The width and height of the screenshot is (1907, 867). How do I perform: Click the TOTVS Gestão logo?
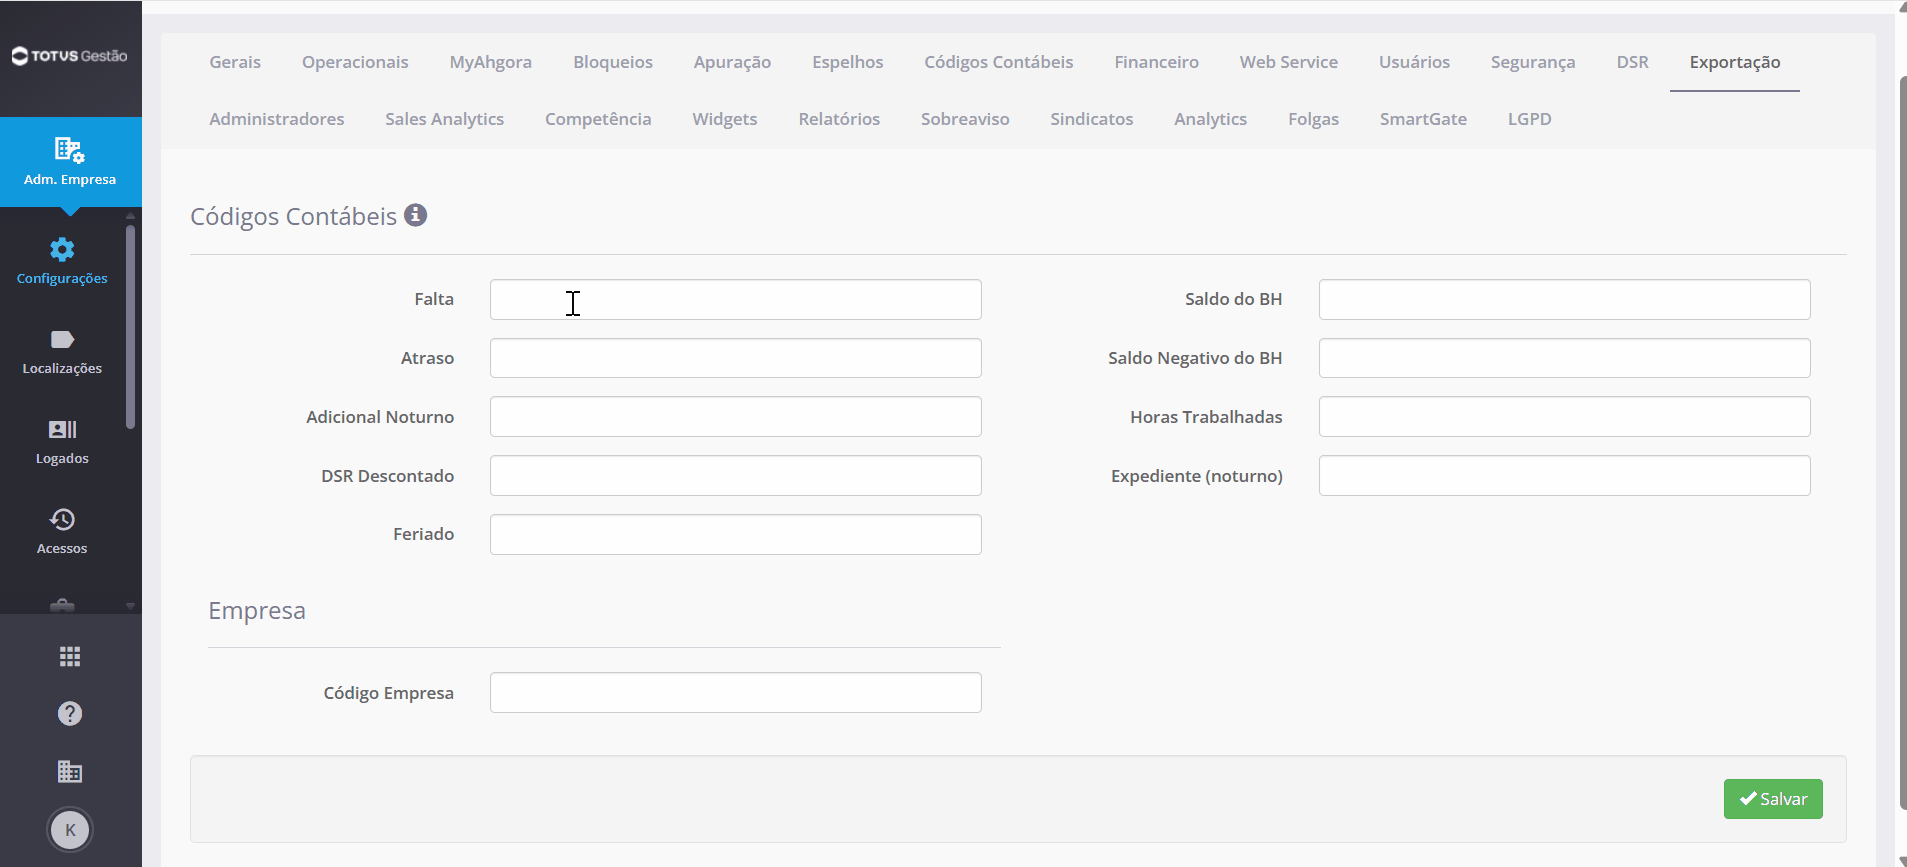point(70,56)
